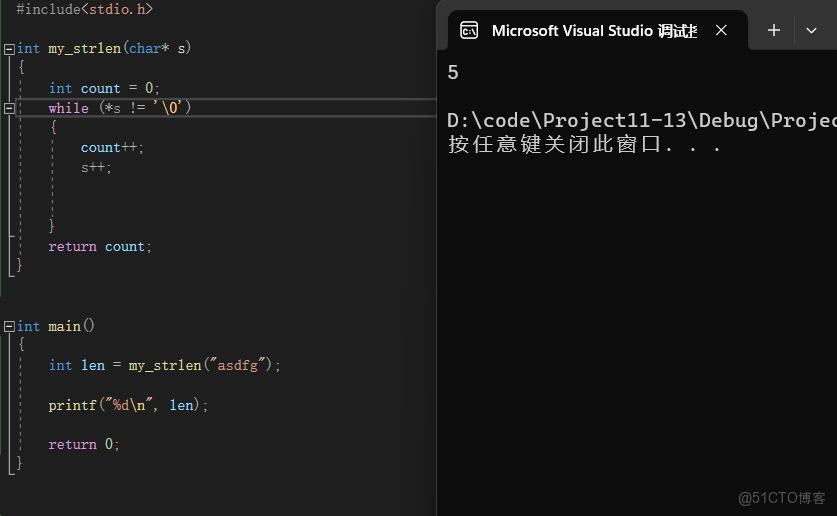
Task: Click the output value 5 in the console
Action: coord(453,72)
